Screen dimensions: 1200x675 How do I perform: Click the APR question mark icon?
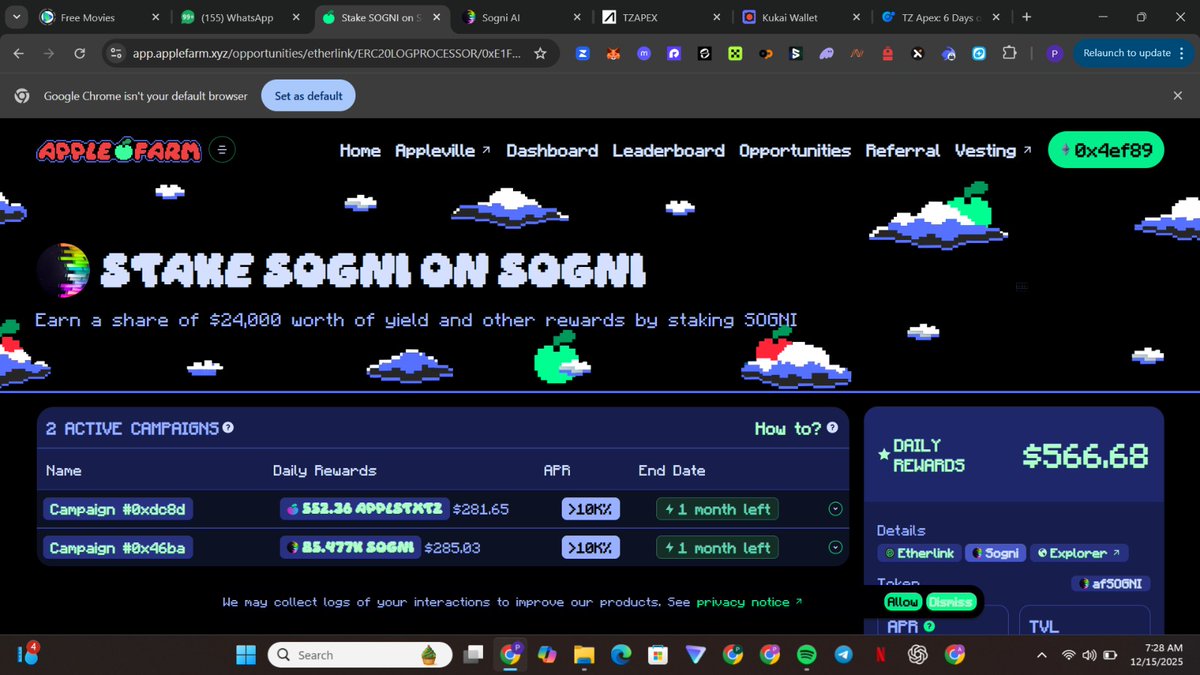pyautogui.click(x=929, y=626)
